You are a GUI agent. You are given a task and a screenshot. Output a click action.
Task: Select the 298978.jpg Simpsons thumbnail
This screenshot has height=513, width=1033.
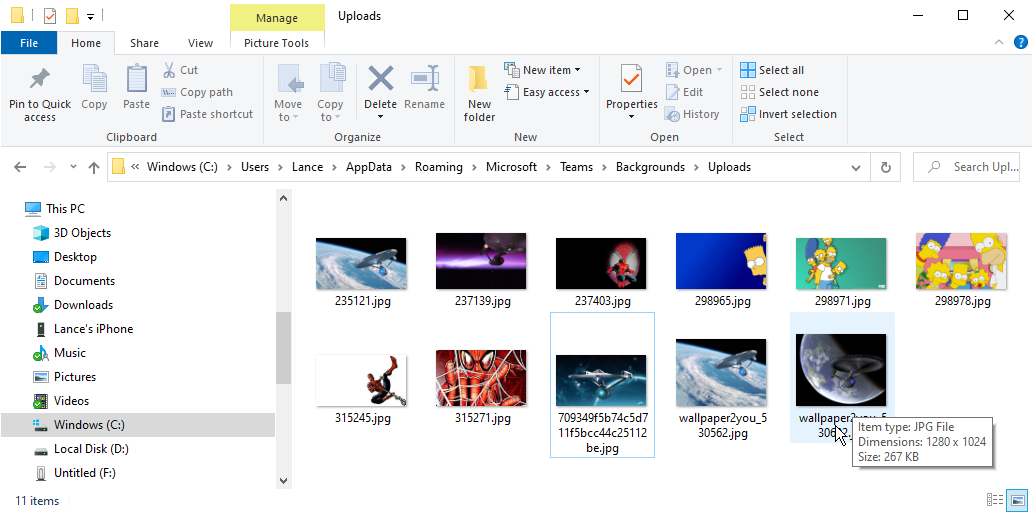coord(961,261)
